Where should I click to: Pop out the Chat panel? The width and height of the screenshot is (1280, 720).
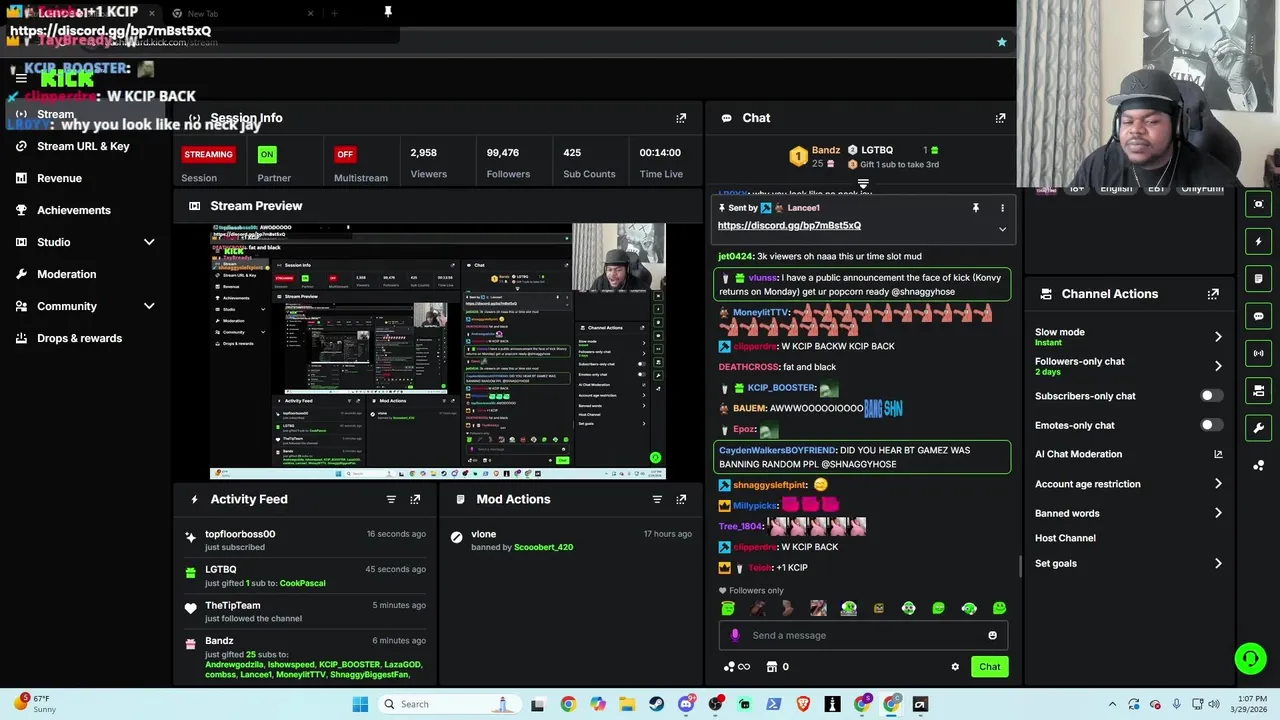tap(1000, 118)
